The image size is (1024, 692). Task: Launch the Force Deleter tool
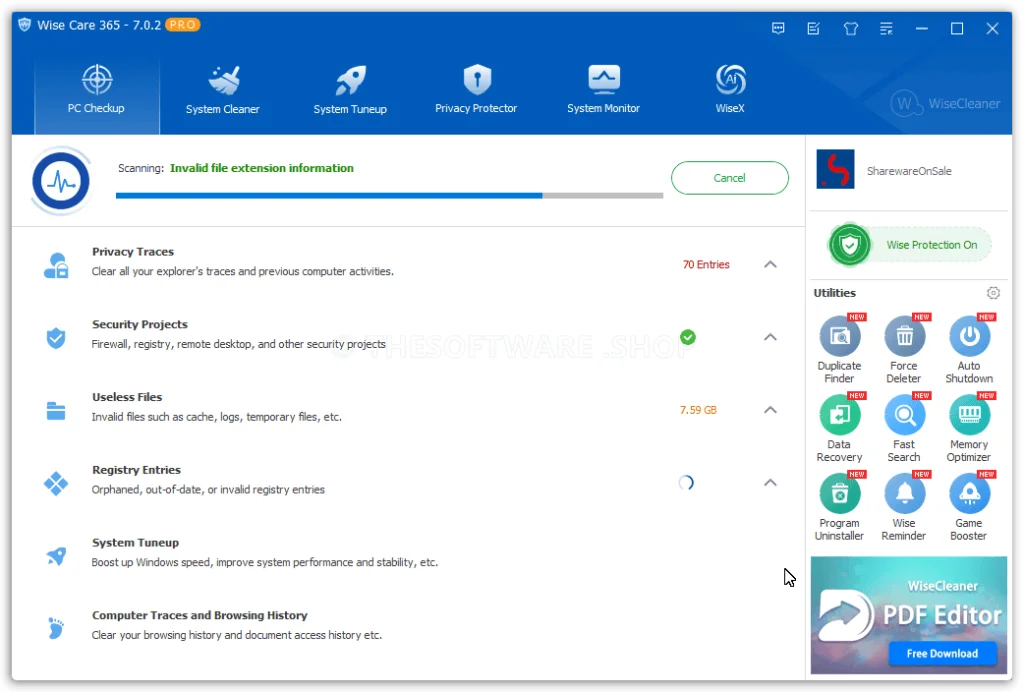[x=904, y=338]
